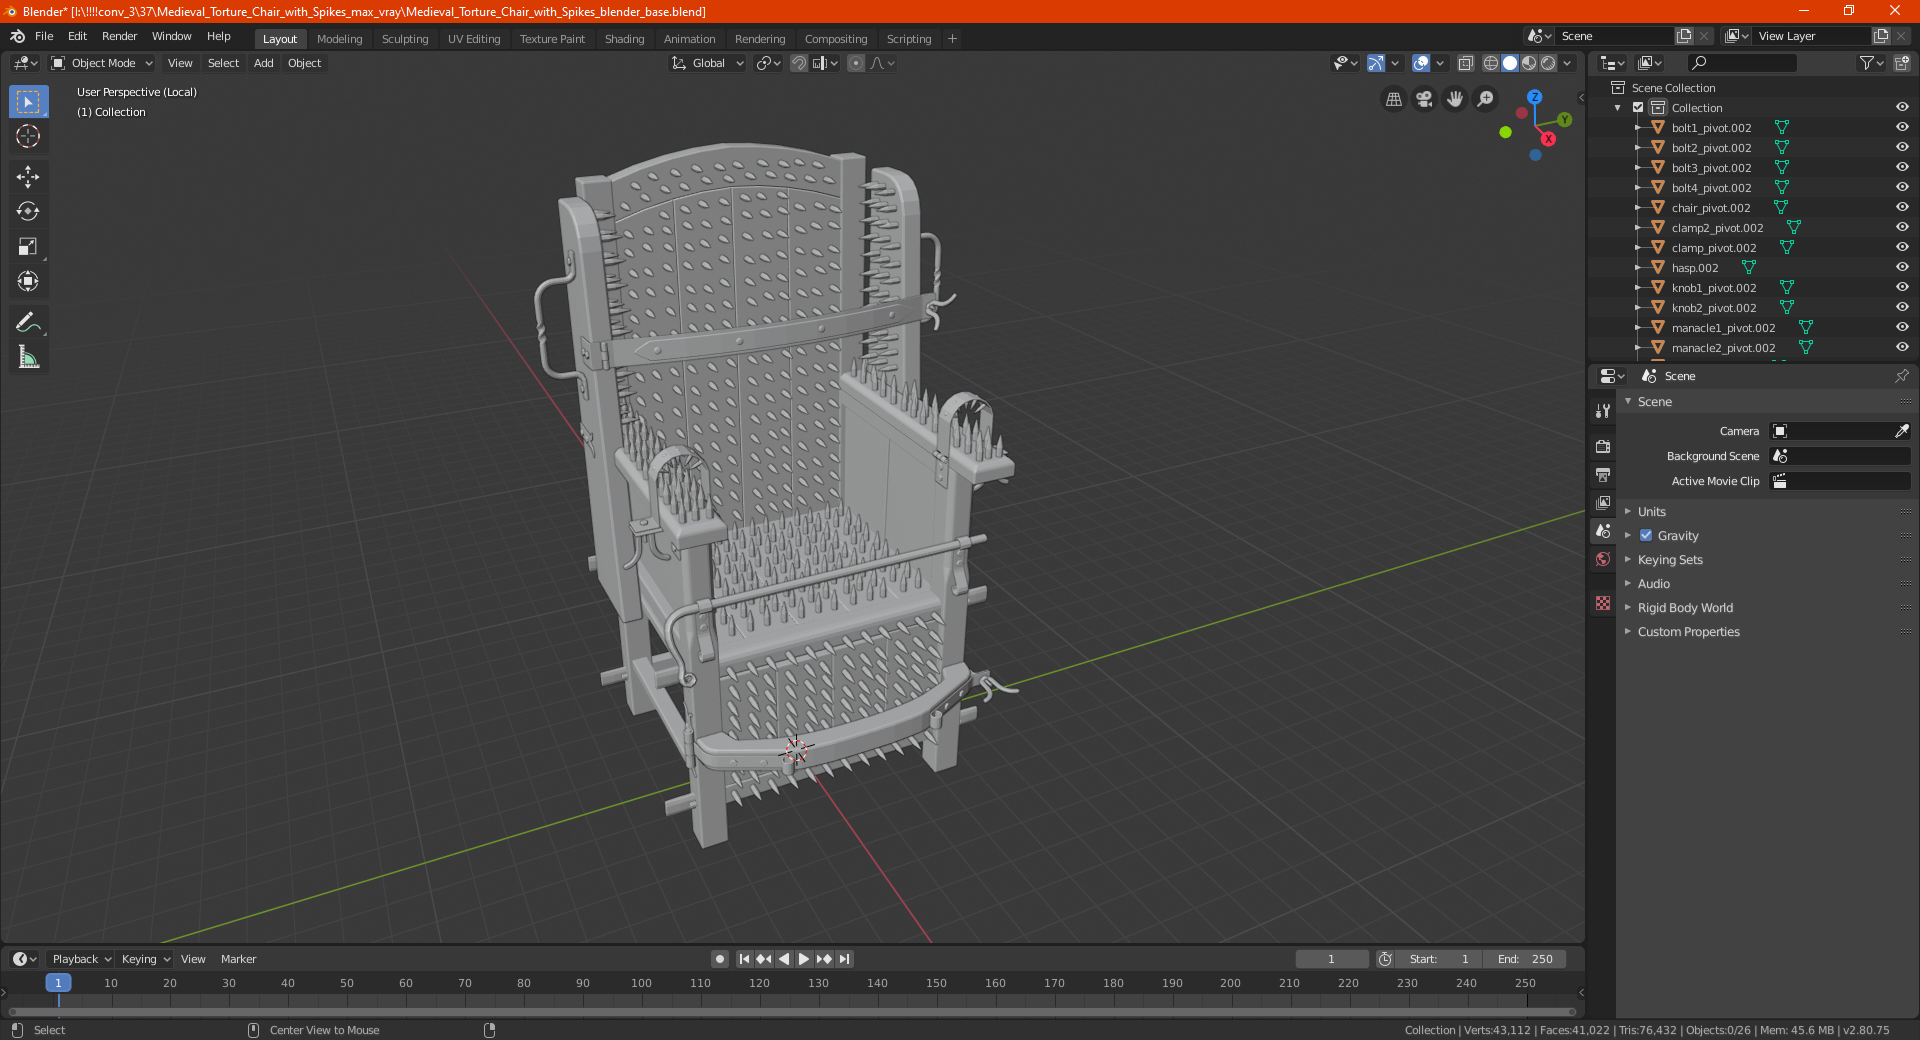The image size is (1920, 1040).
Task: Toggle auto keying record button
Action: [x=719, y=959]
